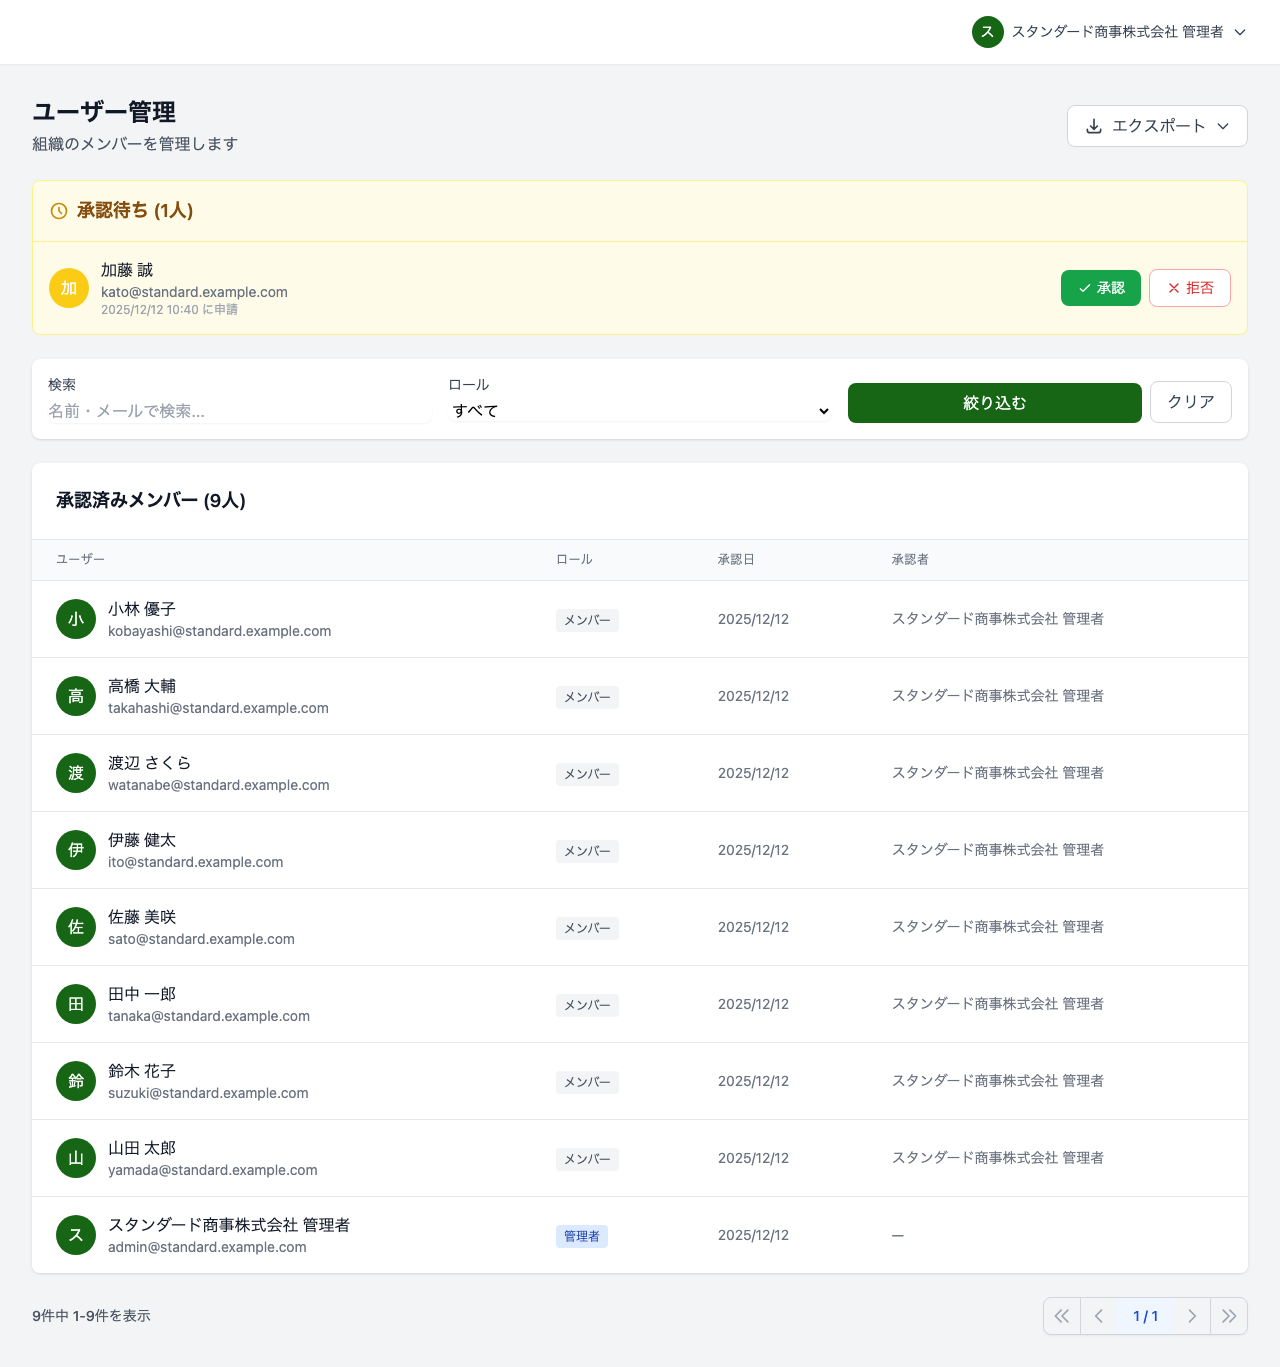
Task: Click the previous page arrow in pagination
Action: click(x=1098, y=1316)
